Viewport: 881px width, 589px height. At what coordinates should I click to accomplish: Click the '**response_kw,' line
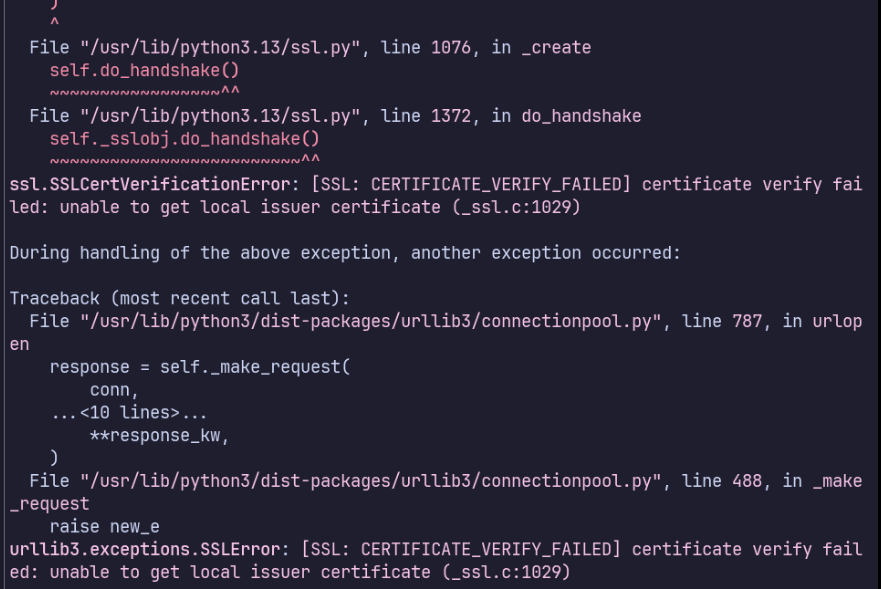tap(159, 436)
